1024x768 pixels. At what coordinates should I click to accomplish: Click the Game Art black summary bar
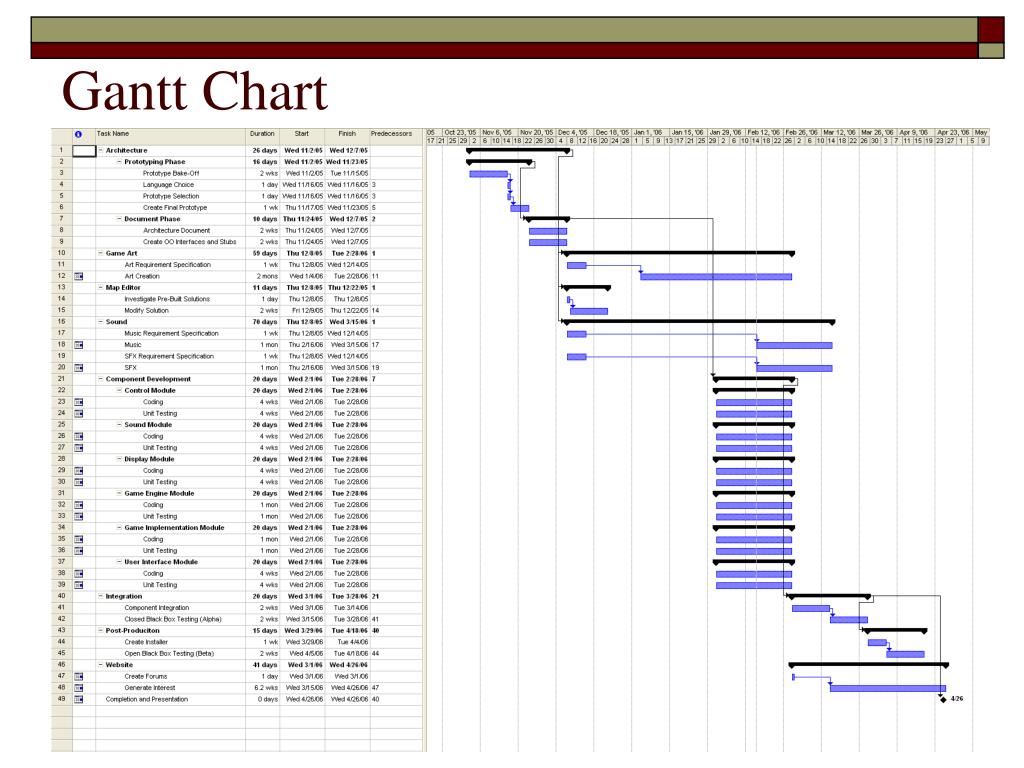pyautogui.click(x=679, y=253)
